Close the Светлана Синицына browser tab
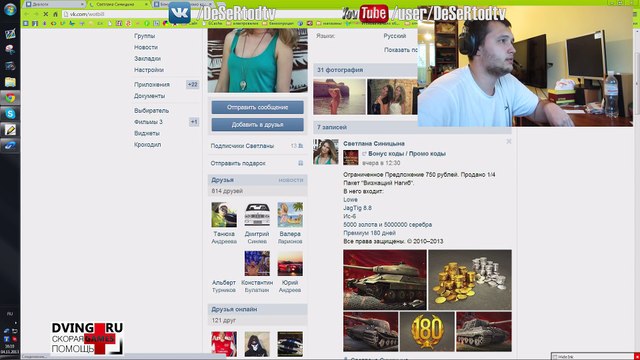This screenshot has height=360, width=640. (x=147, y=4)
